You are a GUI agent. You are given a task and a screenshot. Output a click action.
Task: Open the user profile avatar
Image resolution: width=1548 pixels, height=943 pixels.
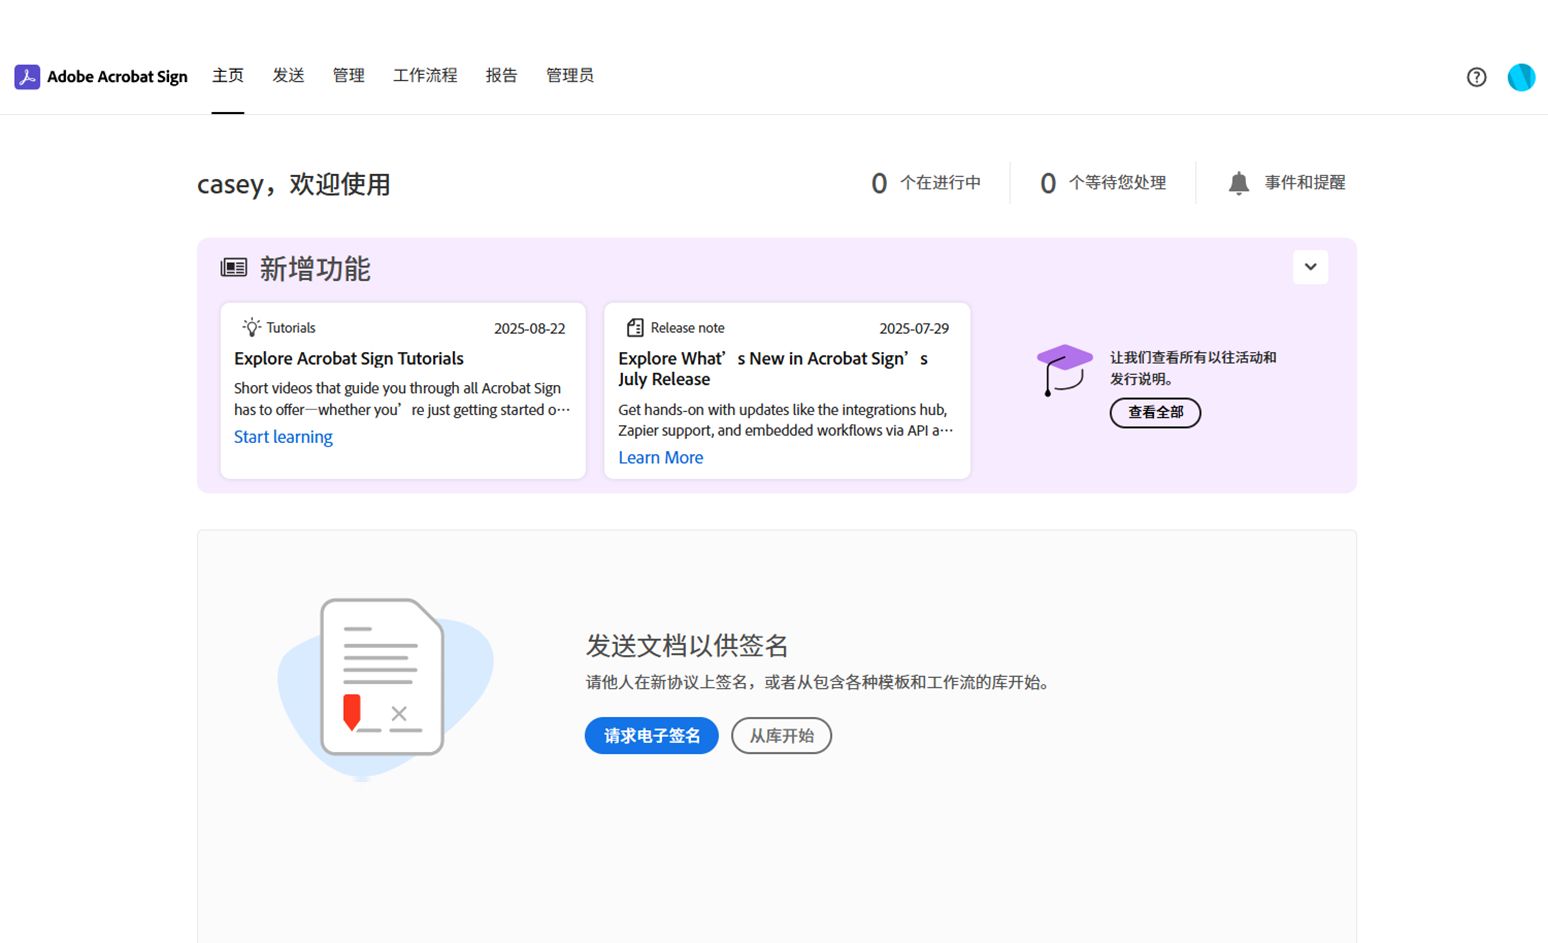[x=1521, y=77]
